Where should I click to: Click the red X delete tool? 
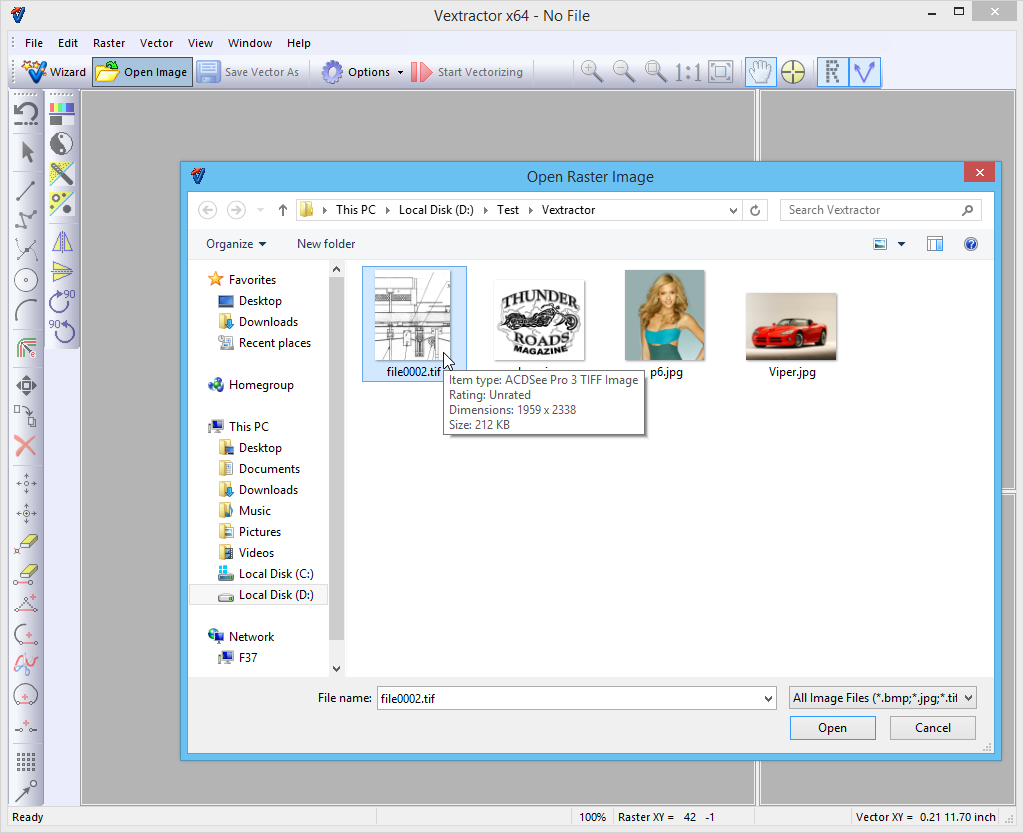[27, 446]
